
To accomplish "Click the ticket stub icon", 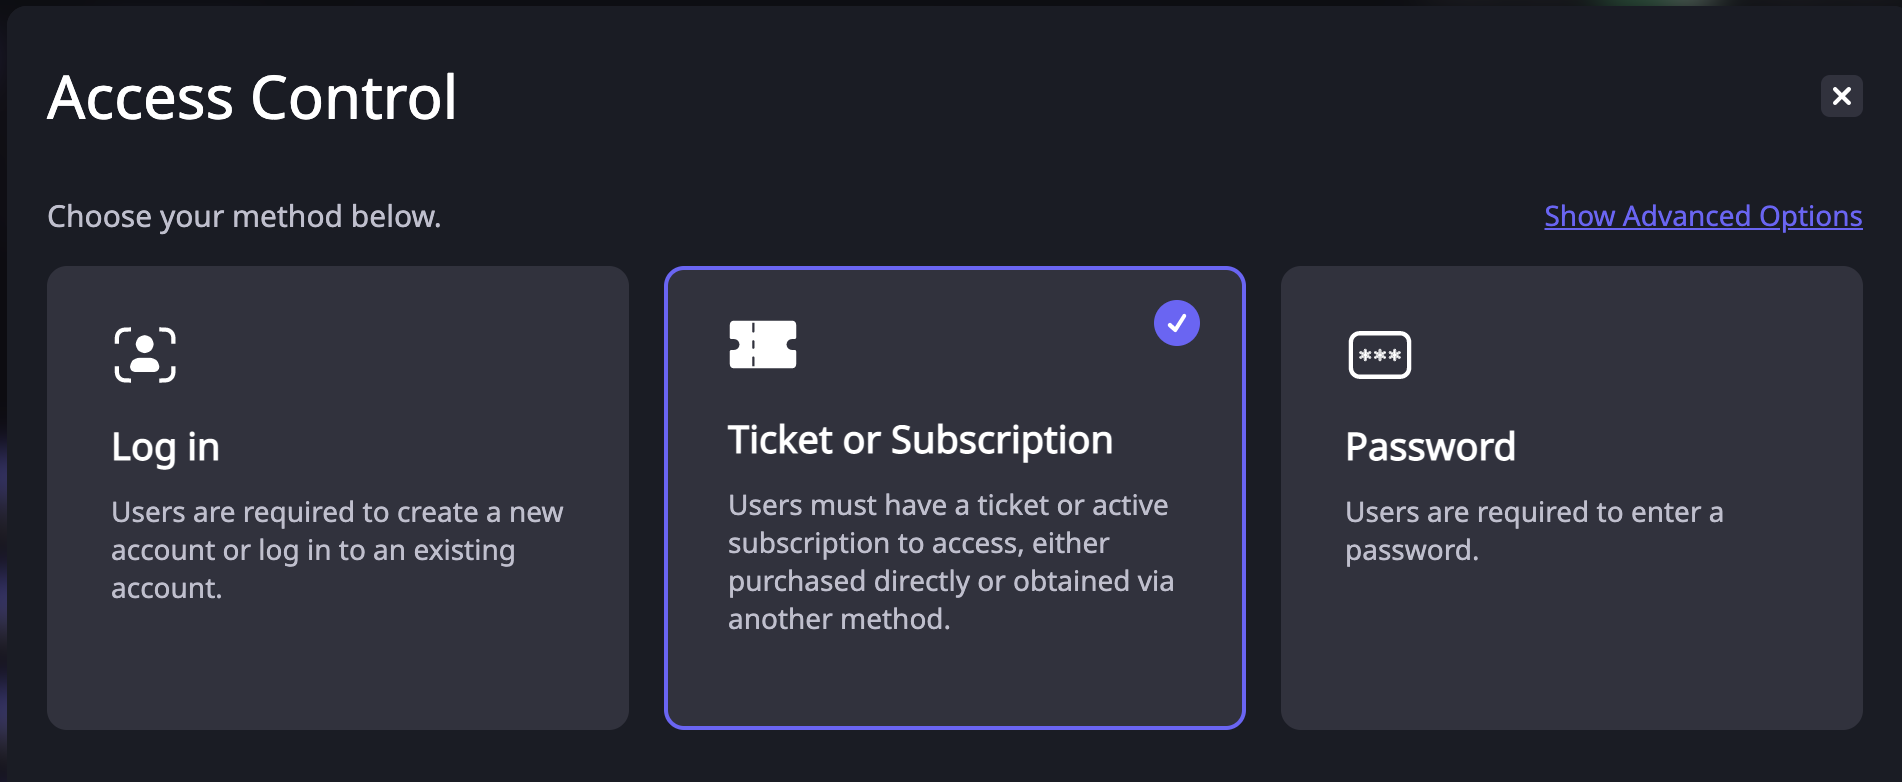I will coord(763,345).
